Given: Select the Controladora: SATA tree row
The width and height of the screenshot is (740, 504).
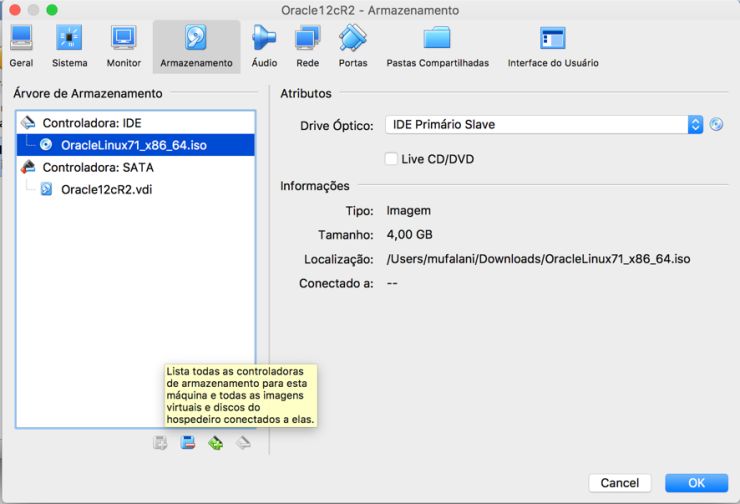Looking at the screenshot, I should (136, 167).
